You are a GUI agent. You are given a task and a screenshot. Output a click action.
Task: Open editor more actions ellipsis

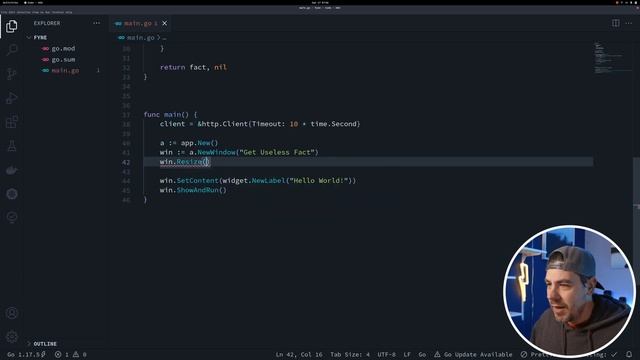[629, 23]
